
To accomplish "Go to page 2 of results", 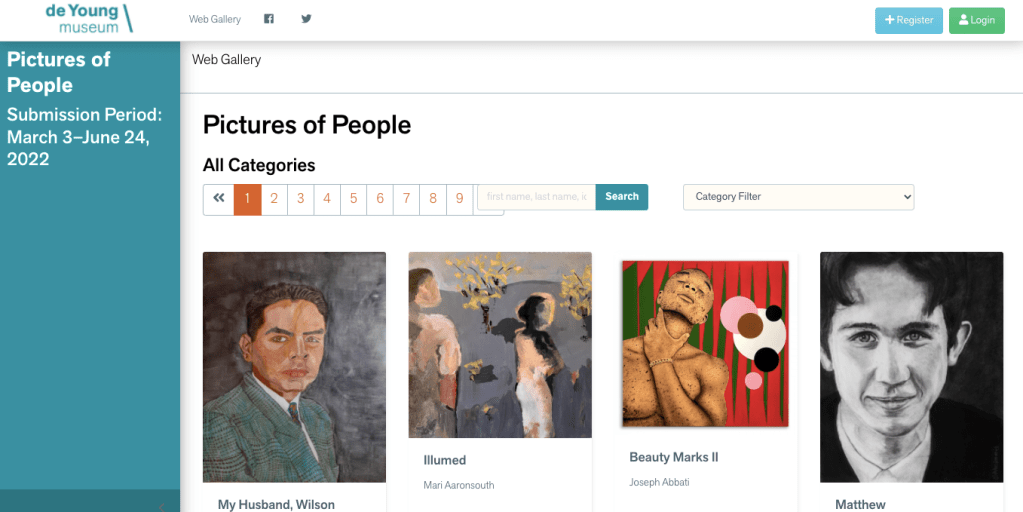I will coord(274,199).
